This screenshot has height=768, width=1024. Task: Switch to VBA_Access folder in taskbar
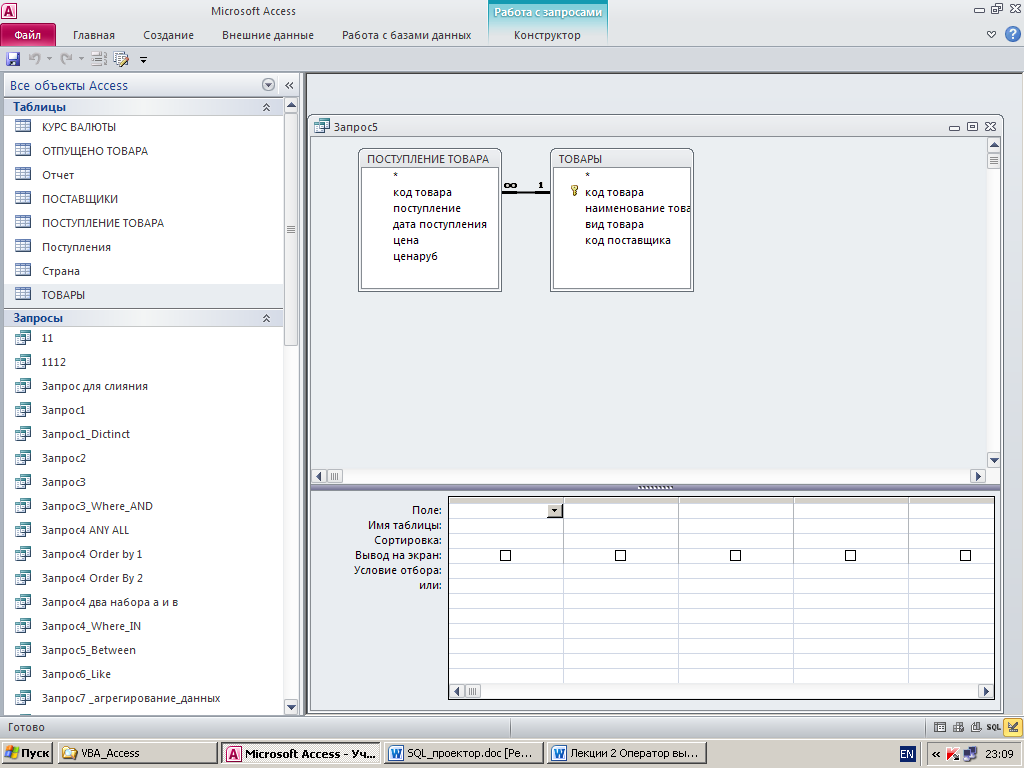click(x=137, y=753)
